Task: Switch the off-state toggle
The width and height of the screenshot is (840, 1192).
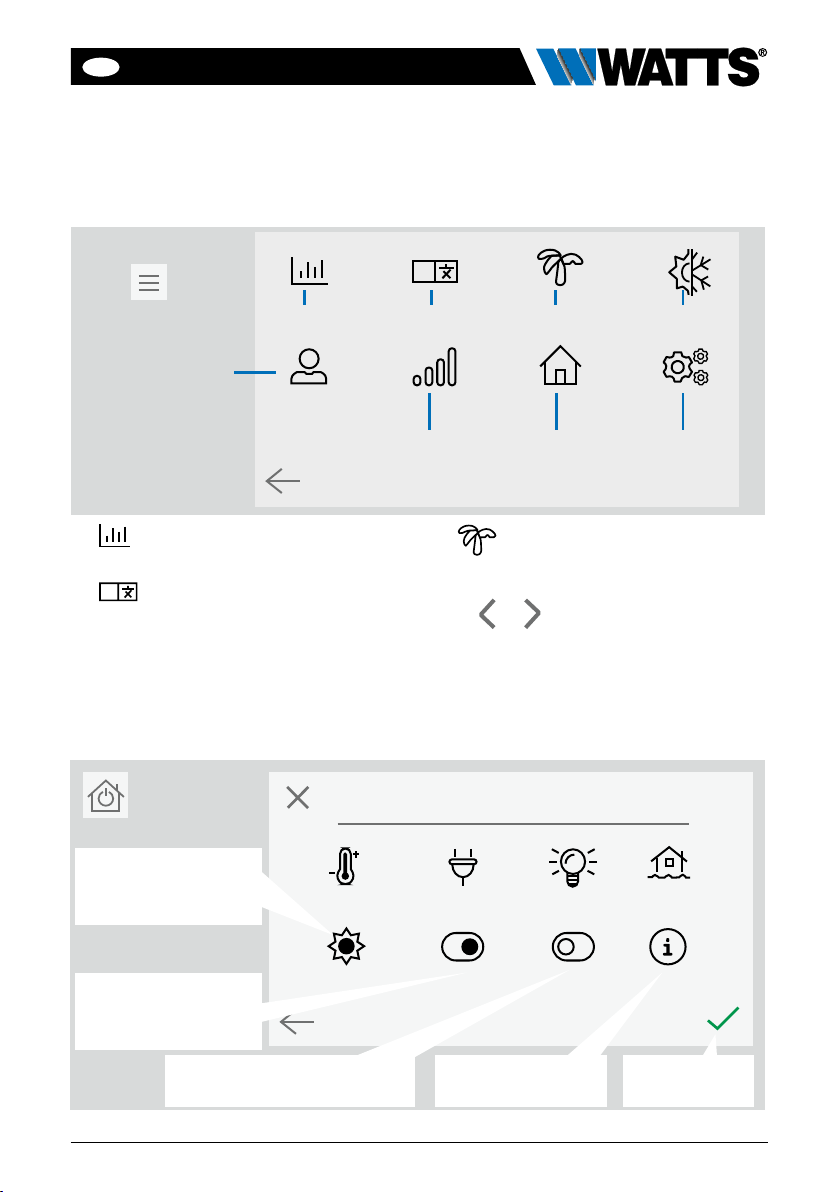Action: (573, 946)
